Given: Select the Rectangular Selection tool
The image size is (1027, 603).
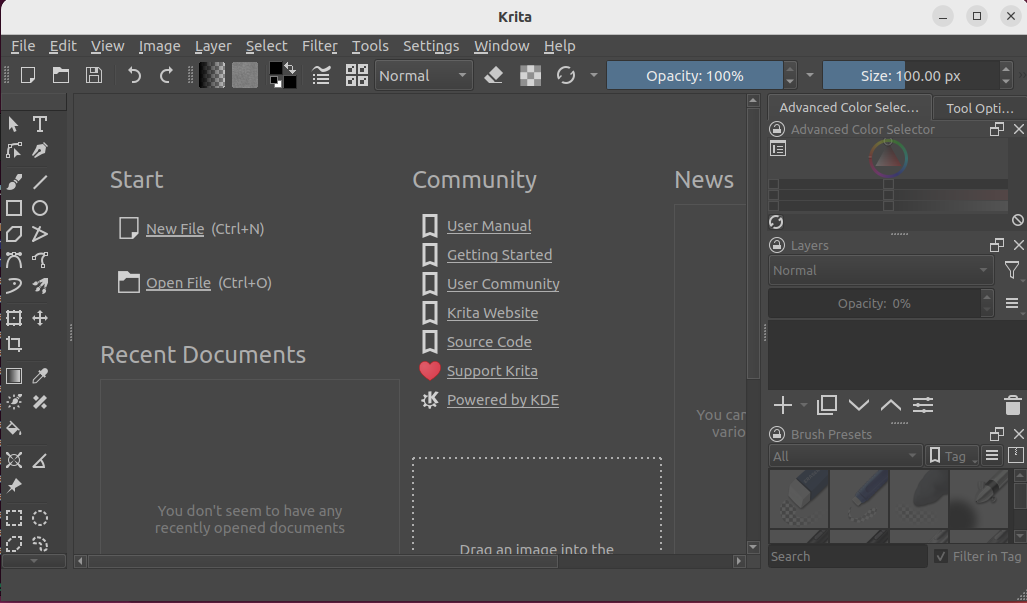Looking at the screenshot, I should (14, 519).
